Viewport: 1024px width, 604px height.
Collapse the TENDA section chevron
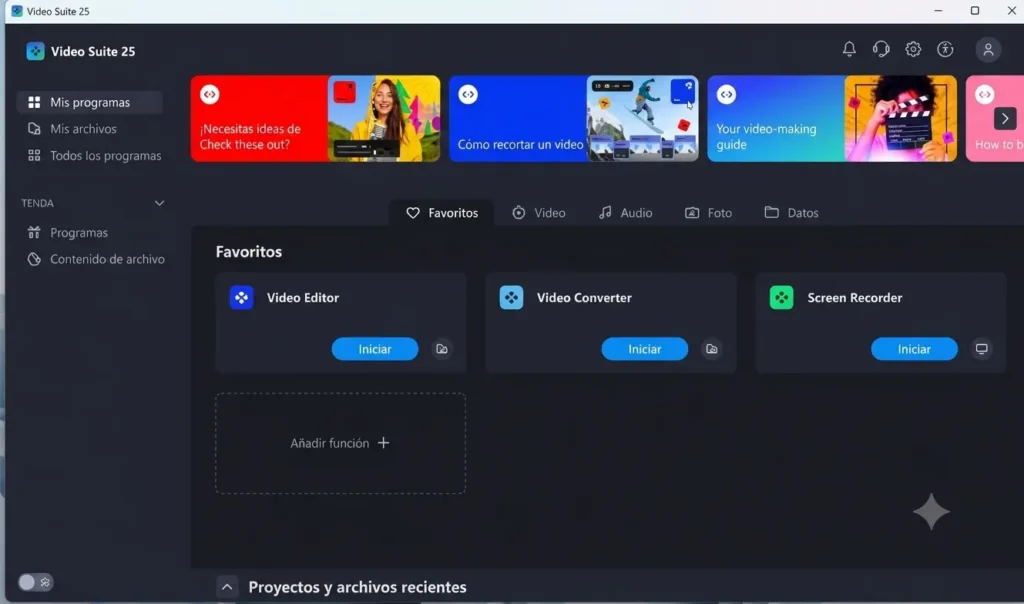click(159, 203)
